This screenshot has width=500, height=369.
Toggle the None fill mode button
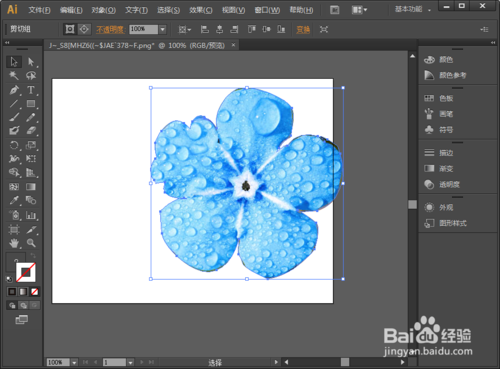point(34,292)
